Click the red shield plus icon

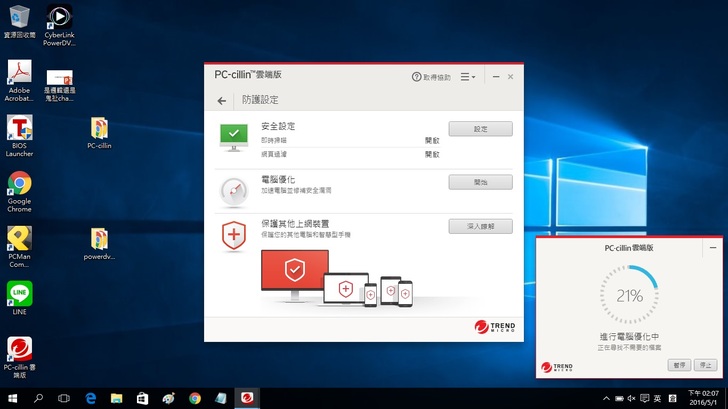point(234,236)
